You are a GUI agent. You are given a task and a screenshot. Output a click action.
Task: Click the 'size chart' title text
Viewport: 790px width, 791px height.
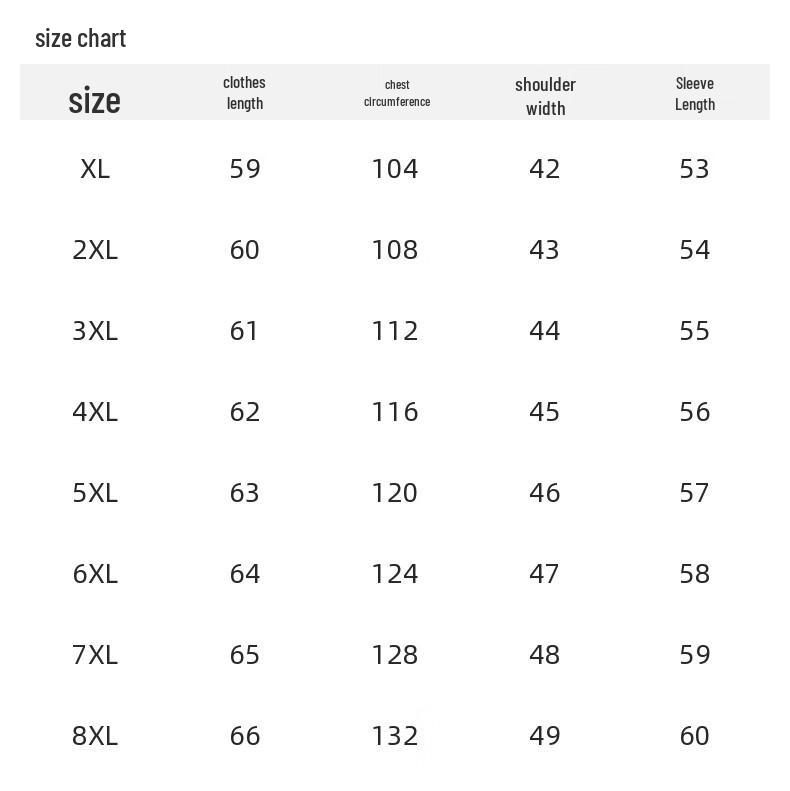[x=81, y=39]
